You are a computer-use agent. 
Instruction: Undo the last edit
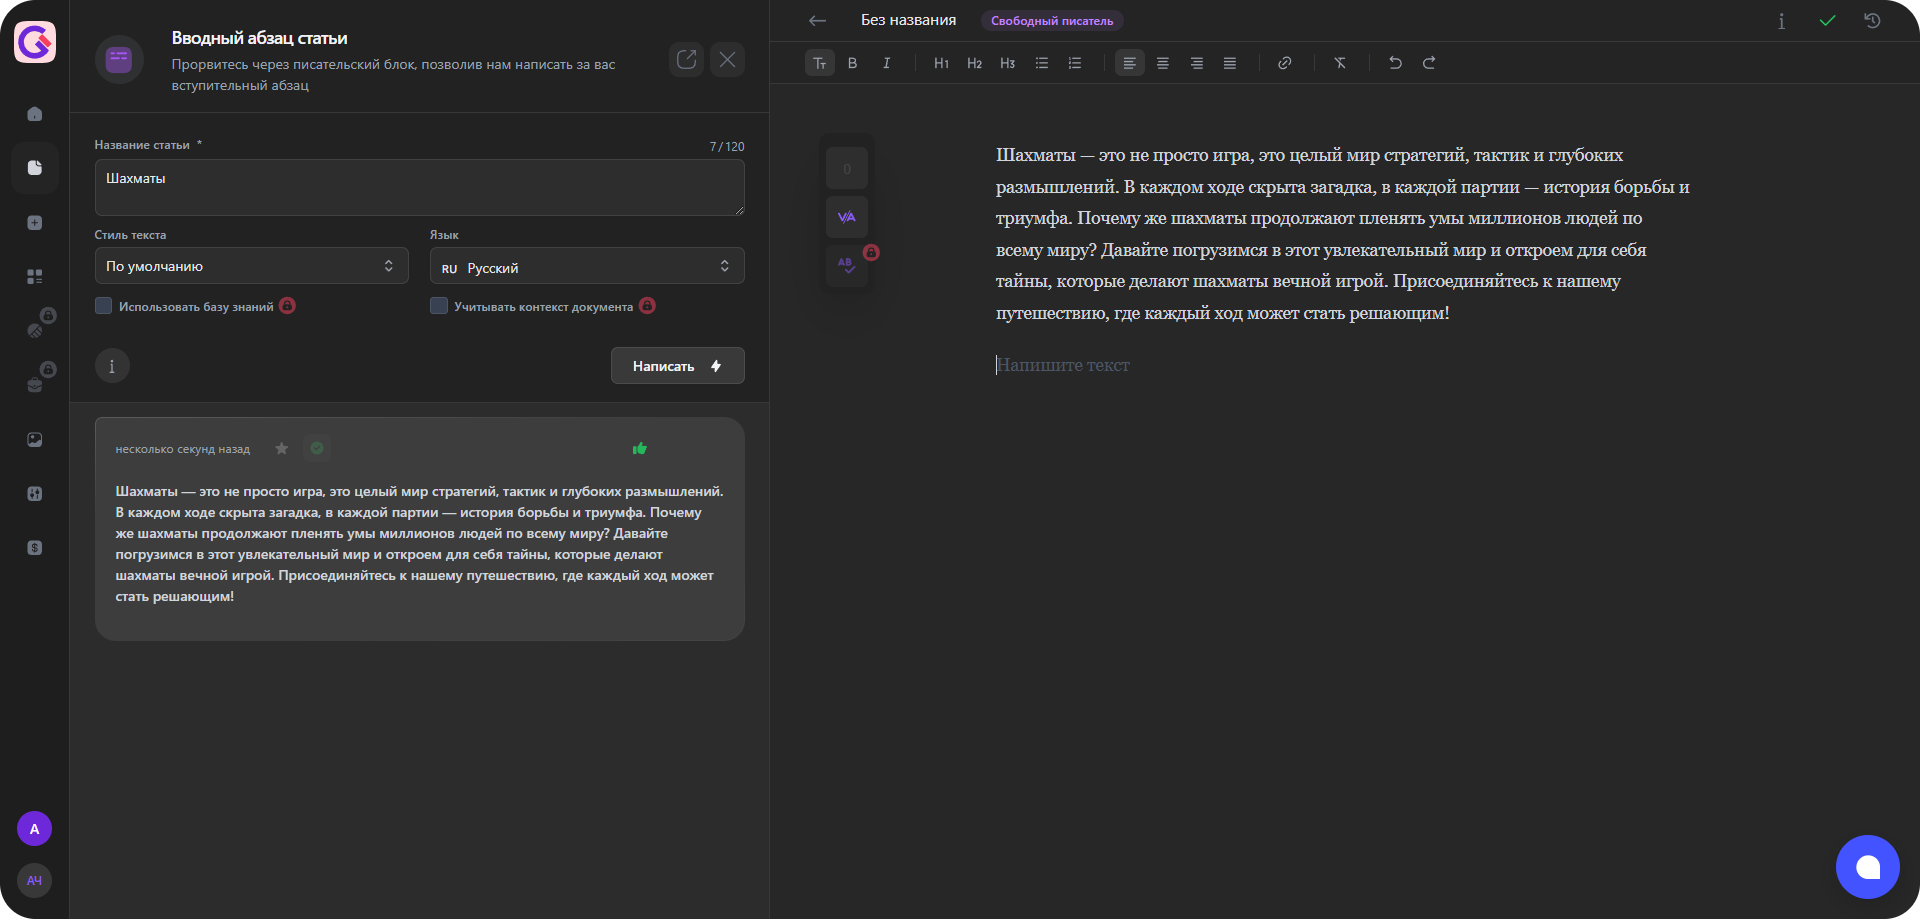(x=1395, y=63)
